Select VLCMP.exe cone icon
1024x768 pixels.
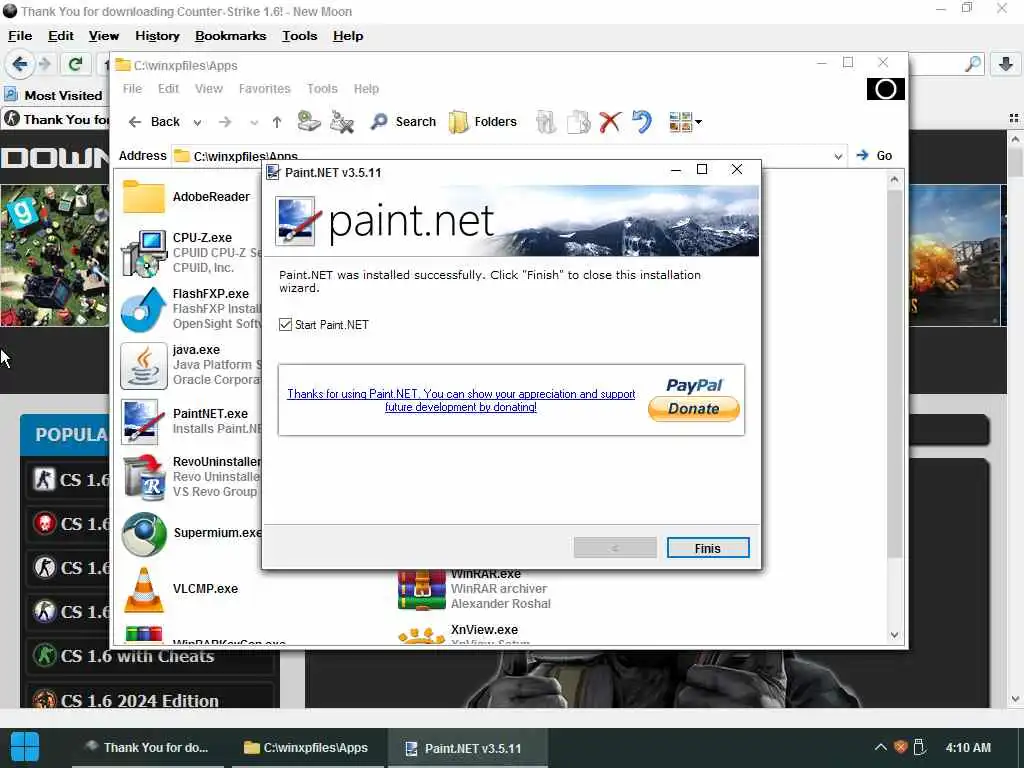[144, 590]
